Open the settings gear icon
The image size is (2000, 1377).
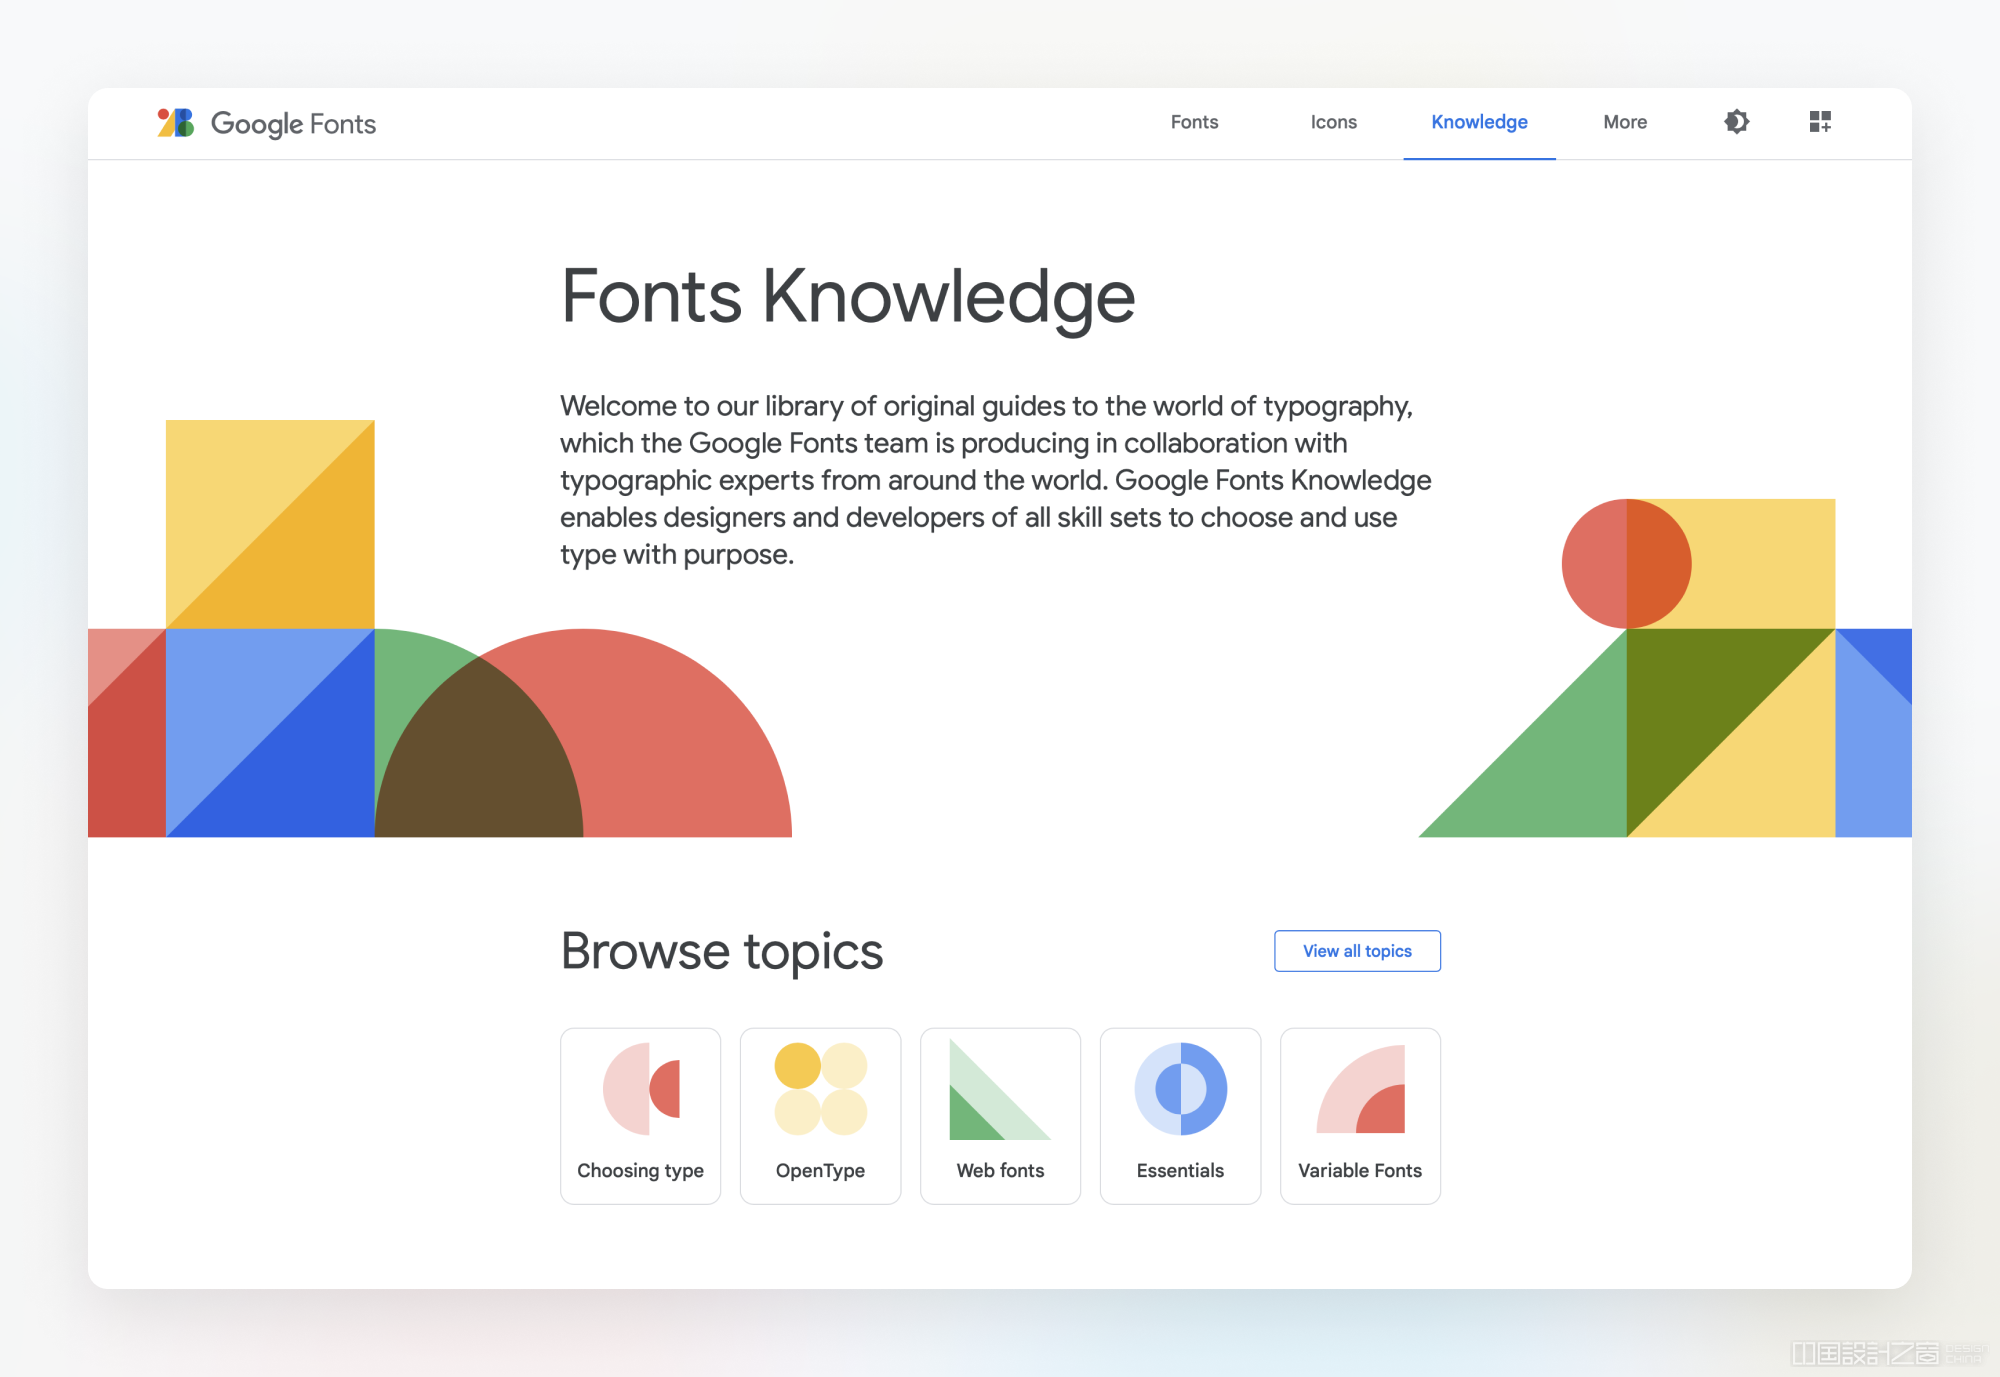pos(1737,122)
